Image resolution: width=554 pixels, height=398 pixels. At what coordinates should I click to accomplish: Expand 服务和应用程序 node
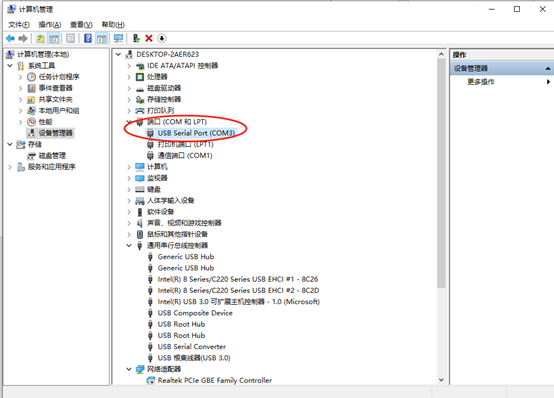pyautogui.click(x=10, y=167)
